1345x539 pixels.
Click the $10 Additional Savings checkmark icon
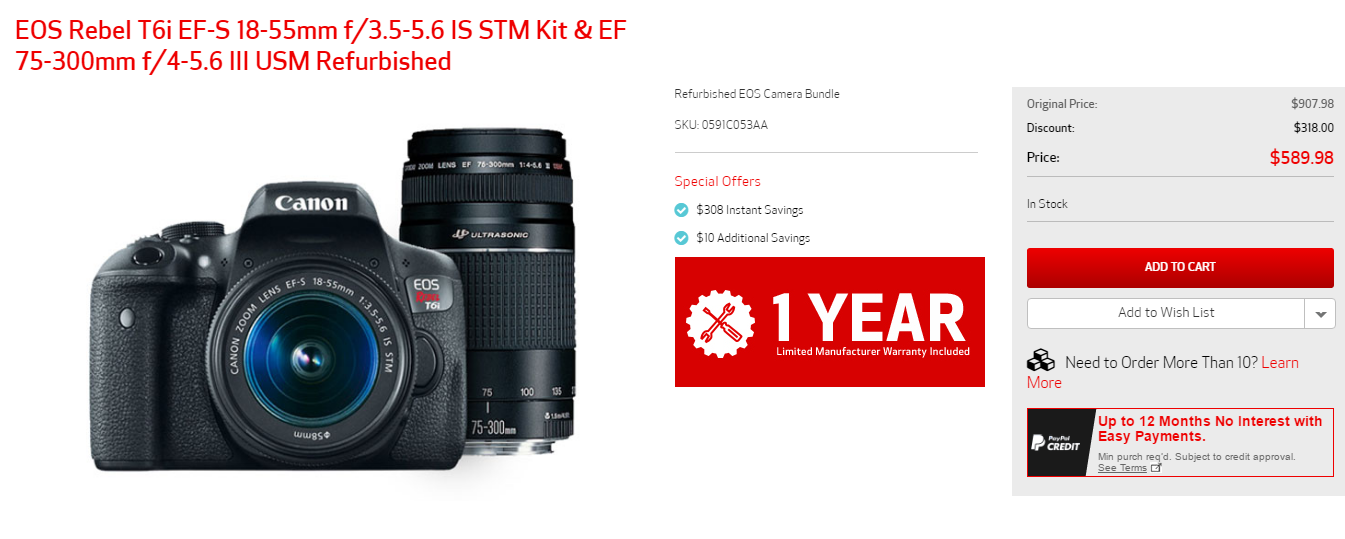click(681, 238)
